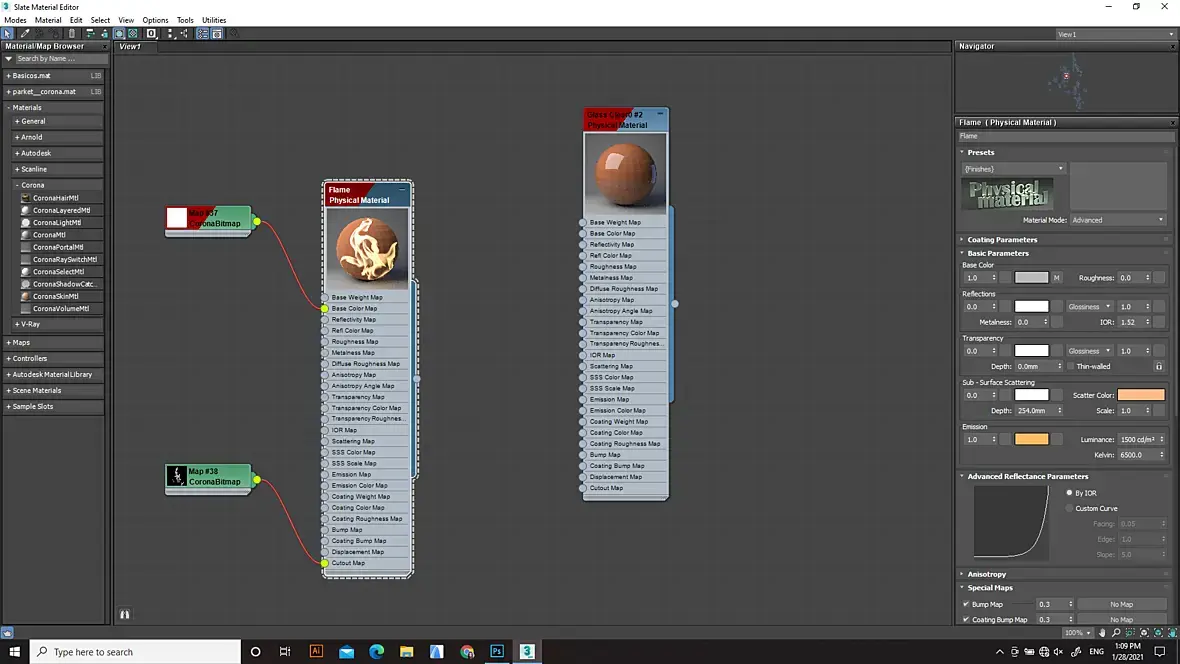Image resolution: width=1180 pixels, height=664 pixels.
Task: Open the Material Mode Advanced dropdown
Action: point(1118,220)
